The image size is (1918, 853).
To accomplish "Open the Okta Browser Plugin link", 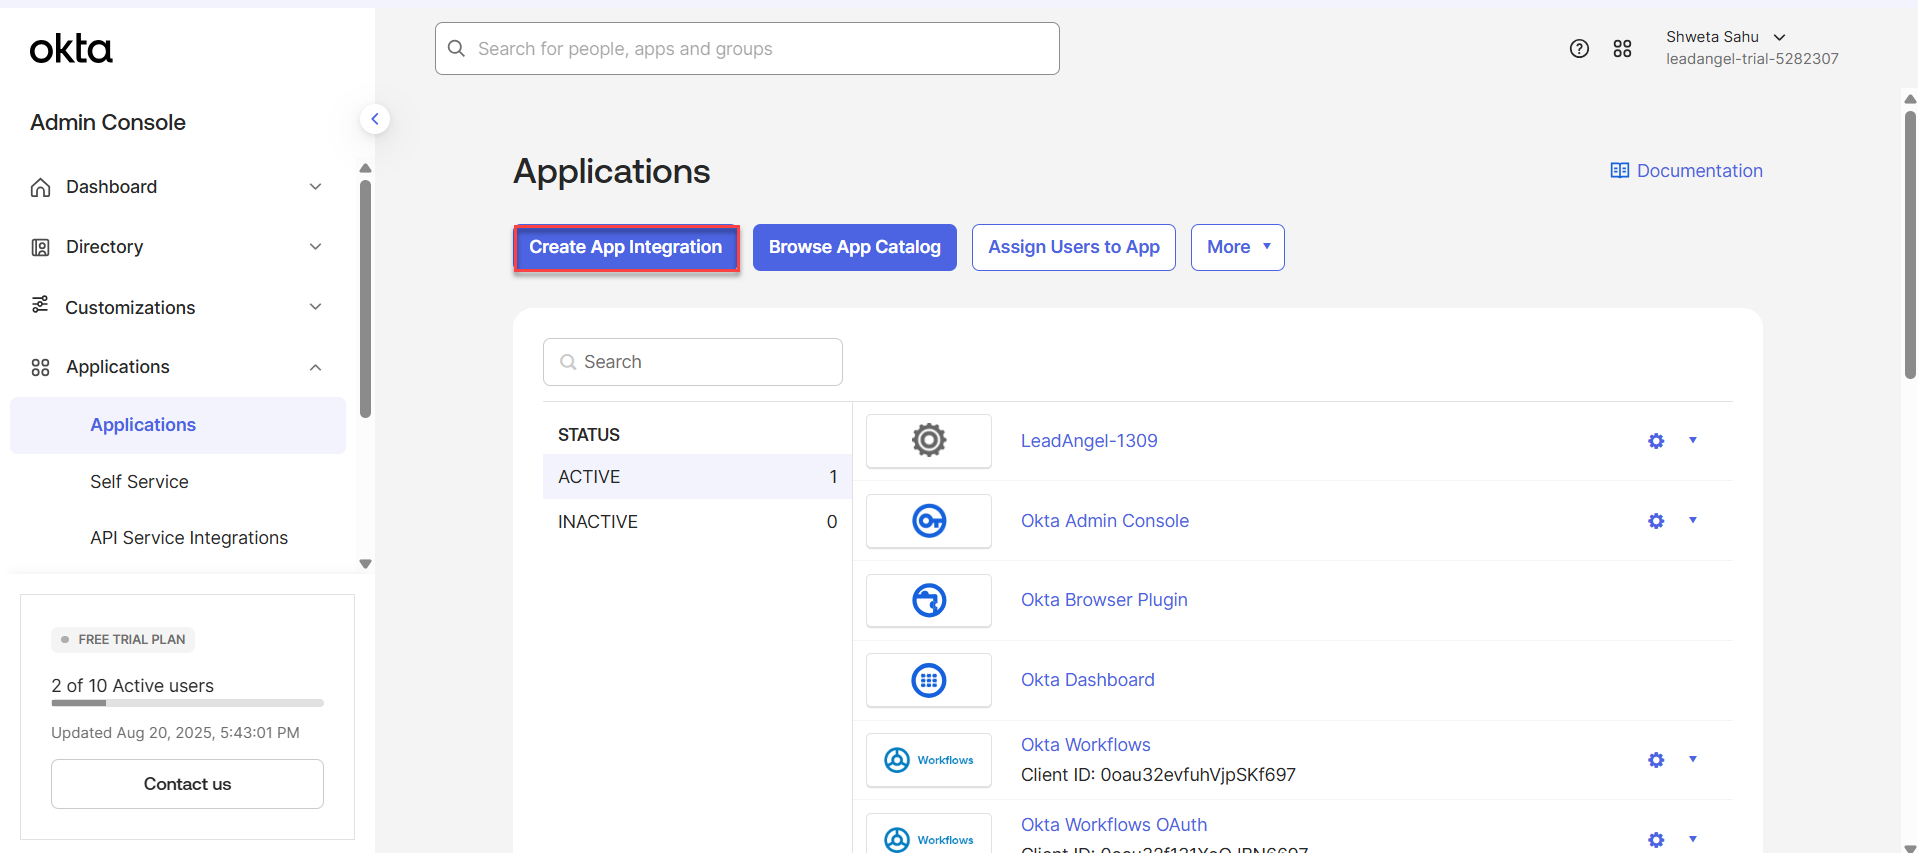I will click(x=1104, y=600).
